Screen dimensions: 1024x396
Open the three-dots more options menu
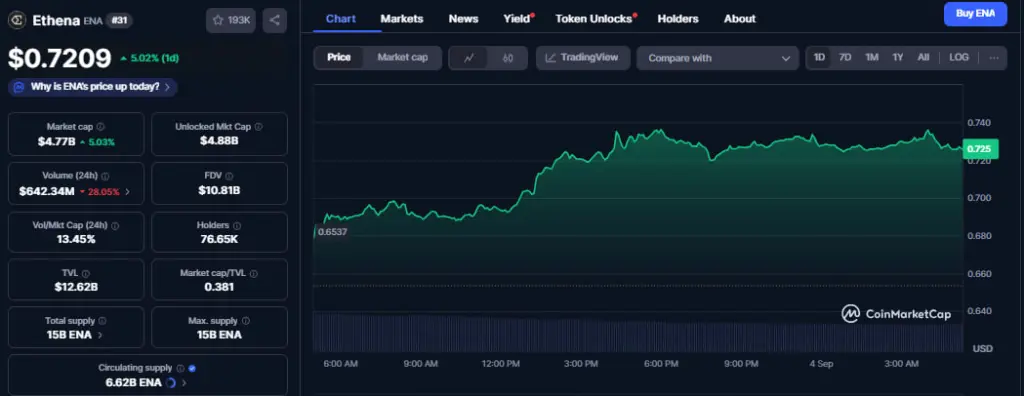coord(994,58)
